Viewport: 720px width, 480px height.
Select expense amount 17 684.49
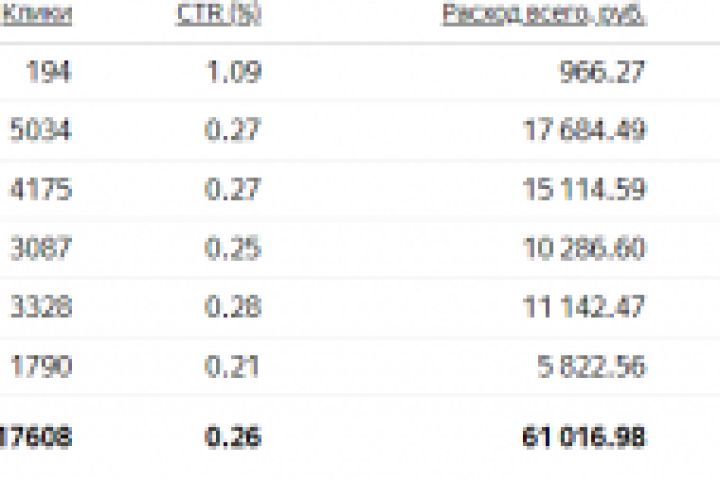584,131
